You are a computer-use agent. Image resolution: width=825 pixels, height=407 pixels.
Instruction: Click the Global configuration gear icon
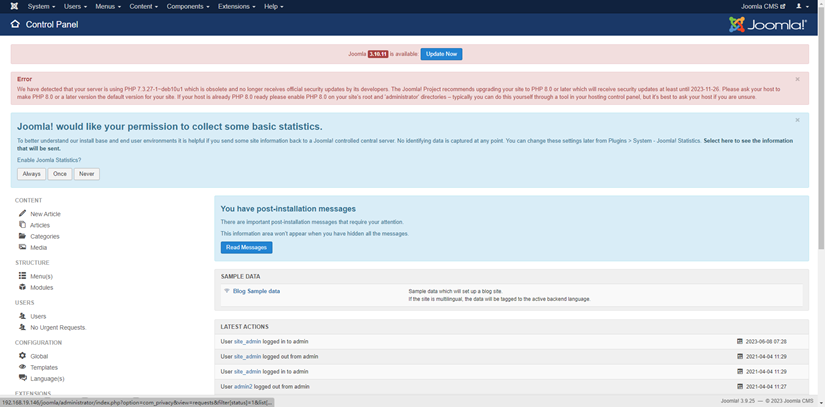[22, 355]
